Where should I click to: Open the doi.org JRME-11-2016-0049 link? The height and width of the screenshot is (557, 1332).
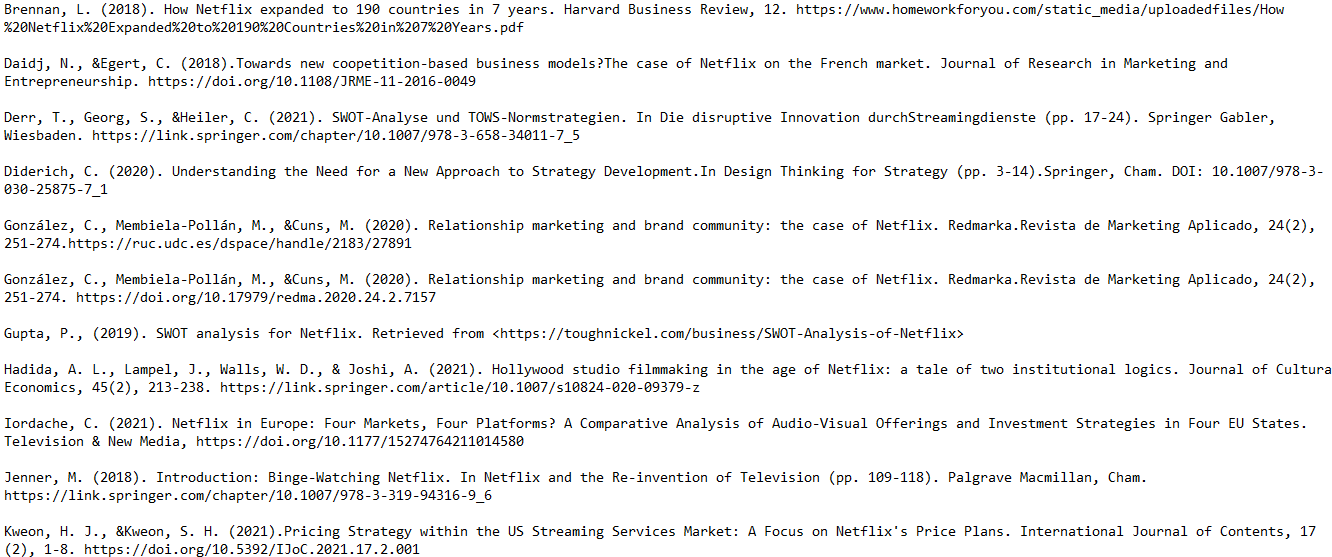312,81
